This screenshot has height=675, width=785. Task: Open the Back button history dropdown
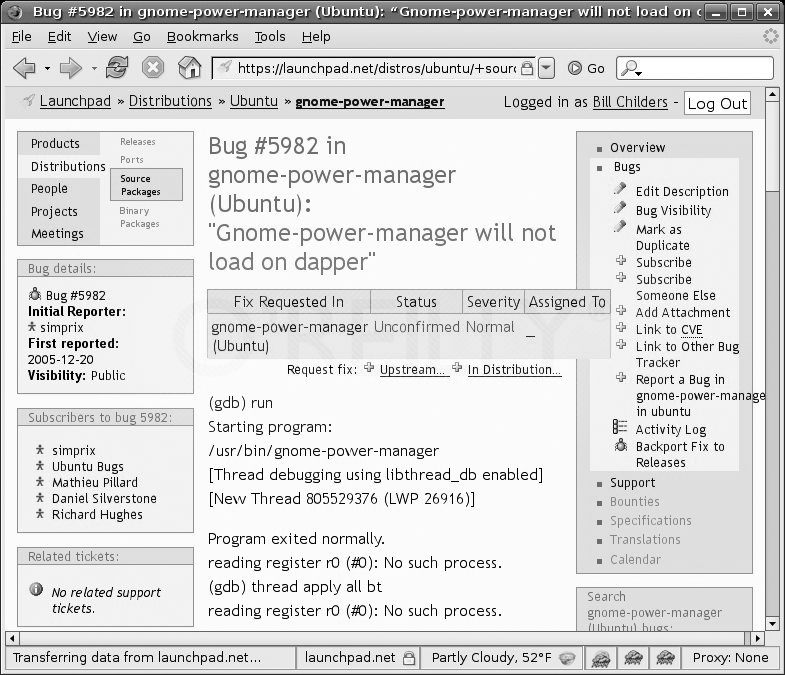(x=47, y=69)
